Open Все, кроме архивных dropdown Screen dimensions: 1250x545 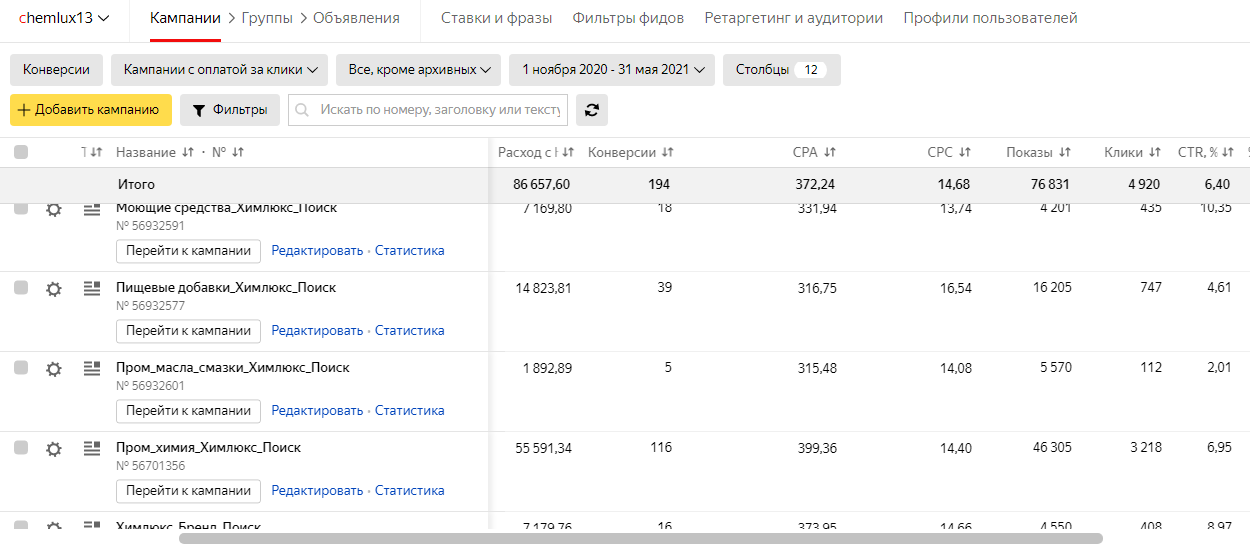coord(419,70)
